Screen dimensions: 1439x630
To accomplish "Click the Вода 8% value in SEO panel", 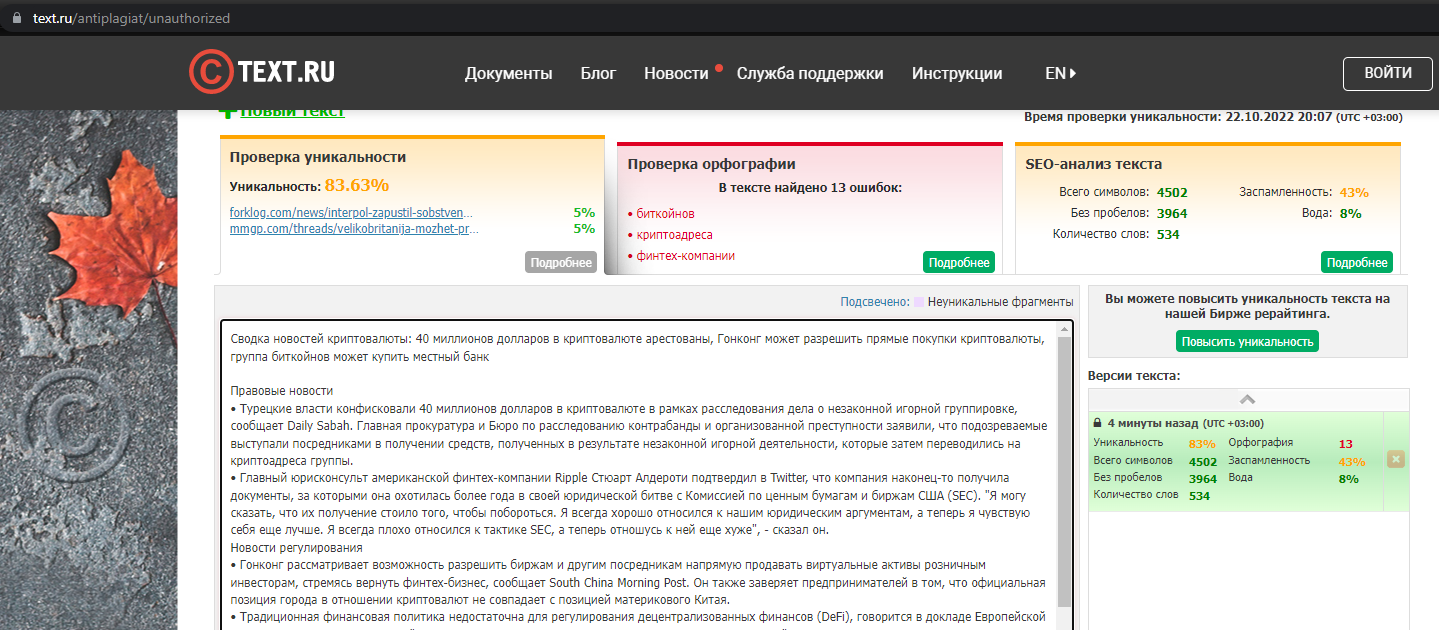I will (x=1350, y=214).
